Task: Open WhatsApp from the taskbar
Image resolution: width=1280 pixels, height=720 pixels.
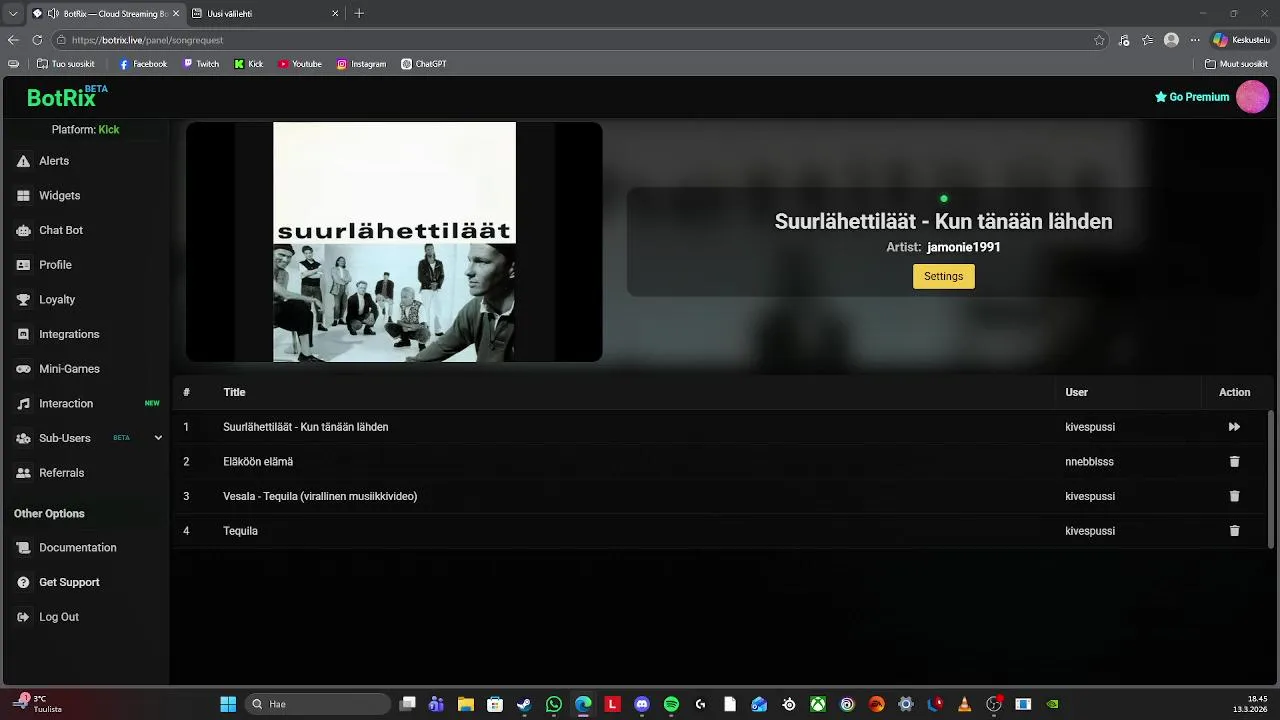Action: tap(554, 704)
